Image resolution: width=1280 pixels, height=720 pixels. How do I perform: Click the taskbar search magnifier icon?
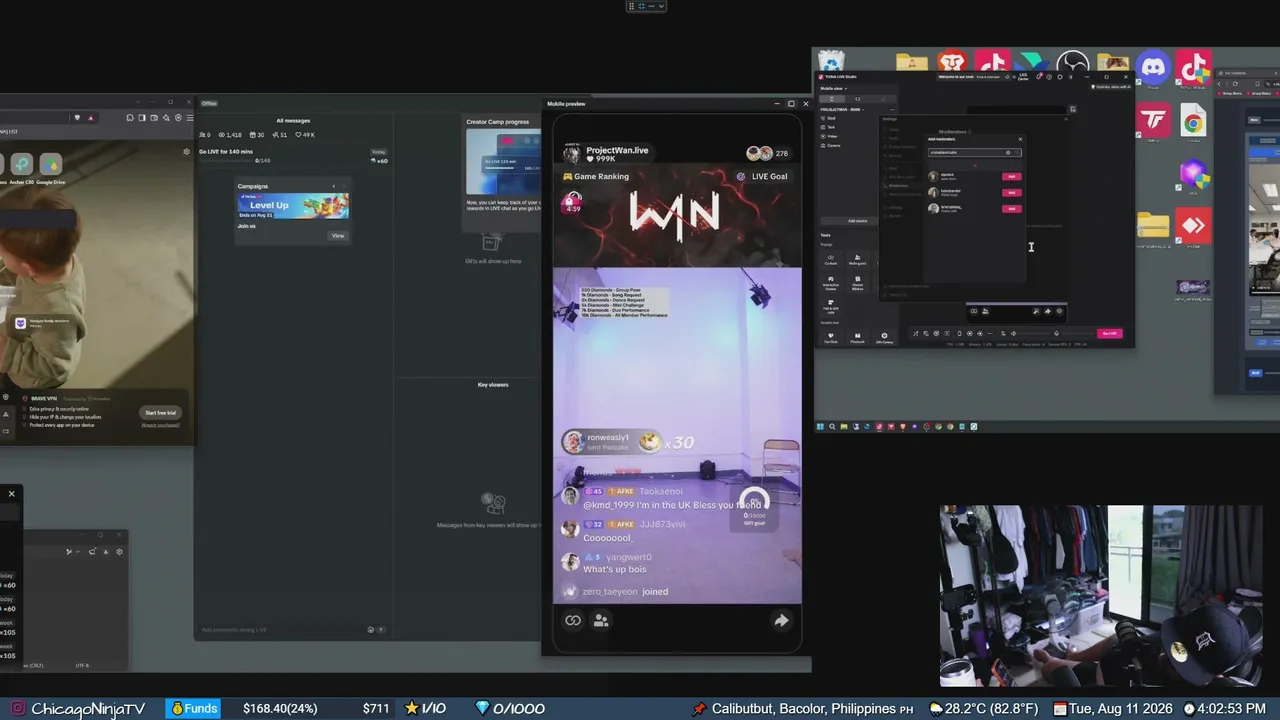click(832, 427)
